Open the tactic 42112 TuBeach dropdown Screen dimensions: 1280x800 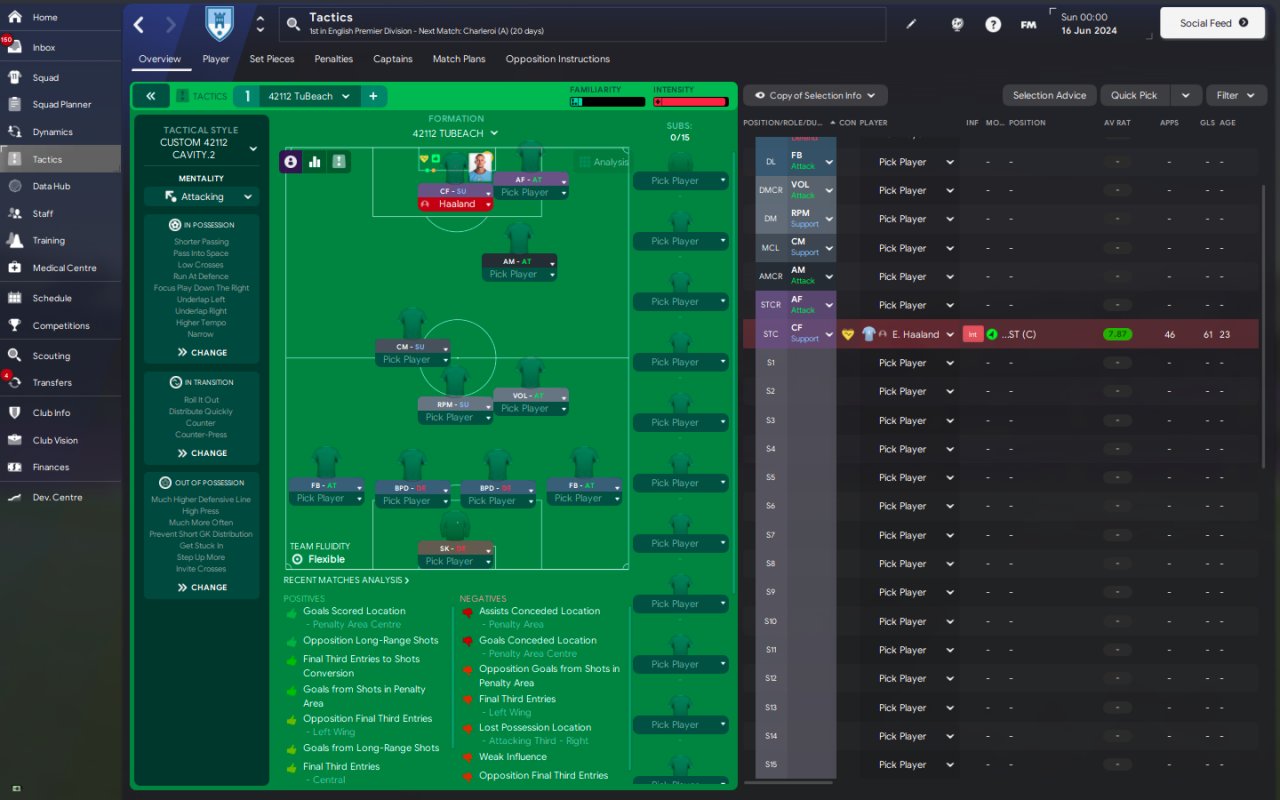pos(310,96)
